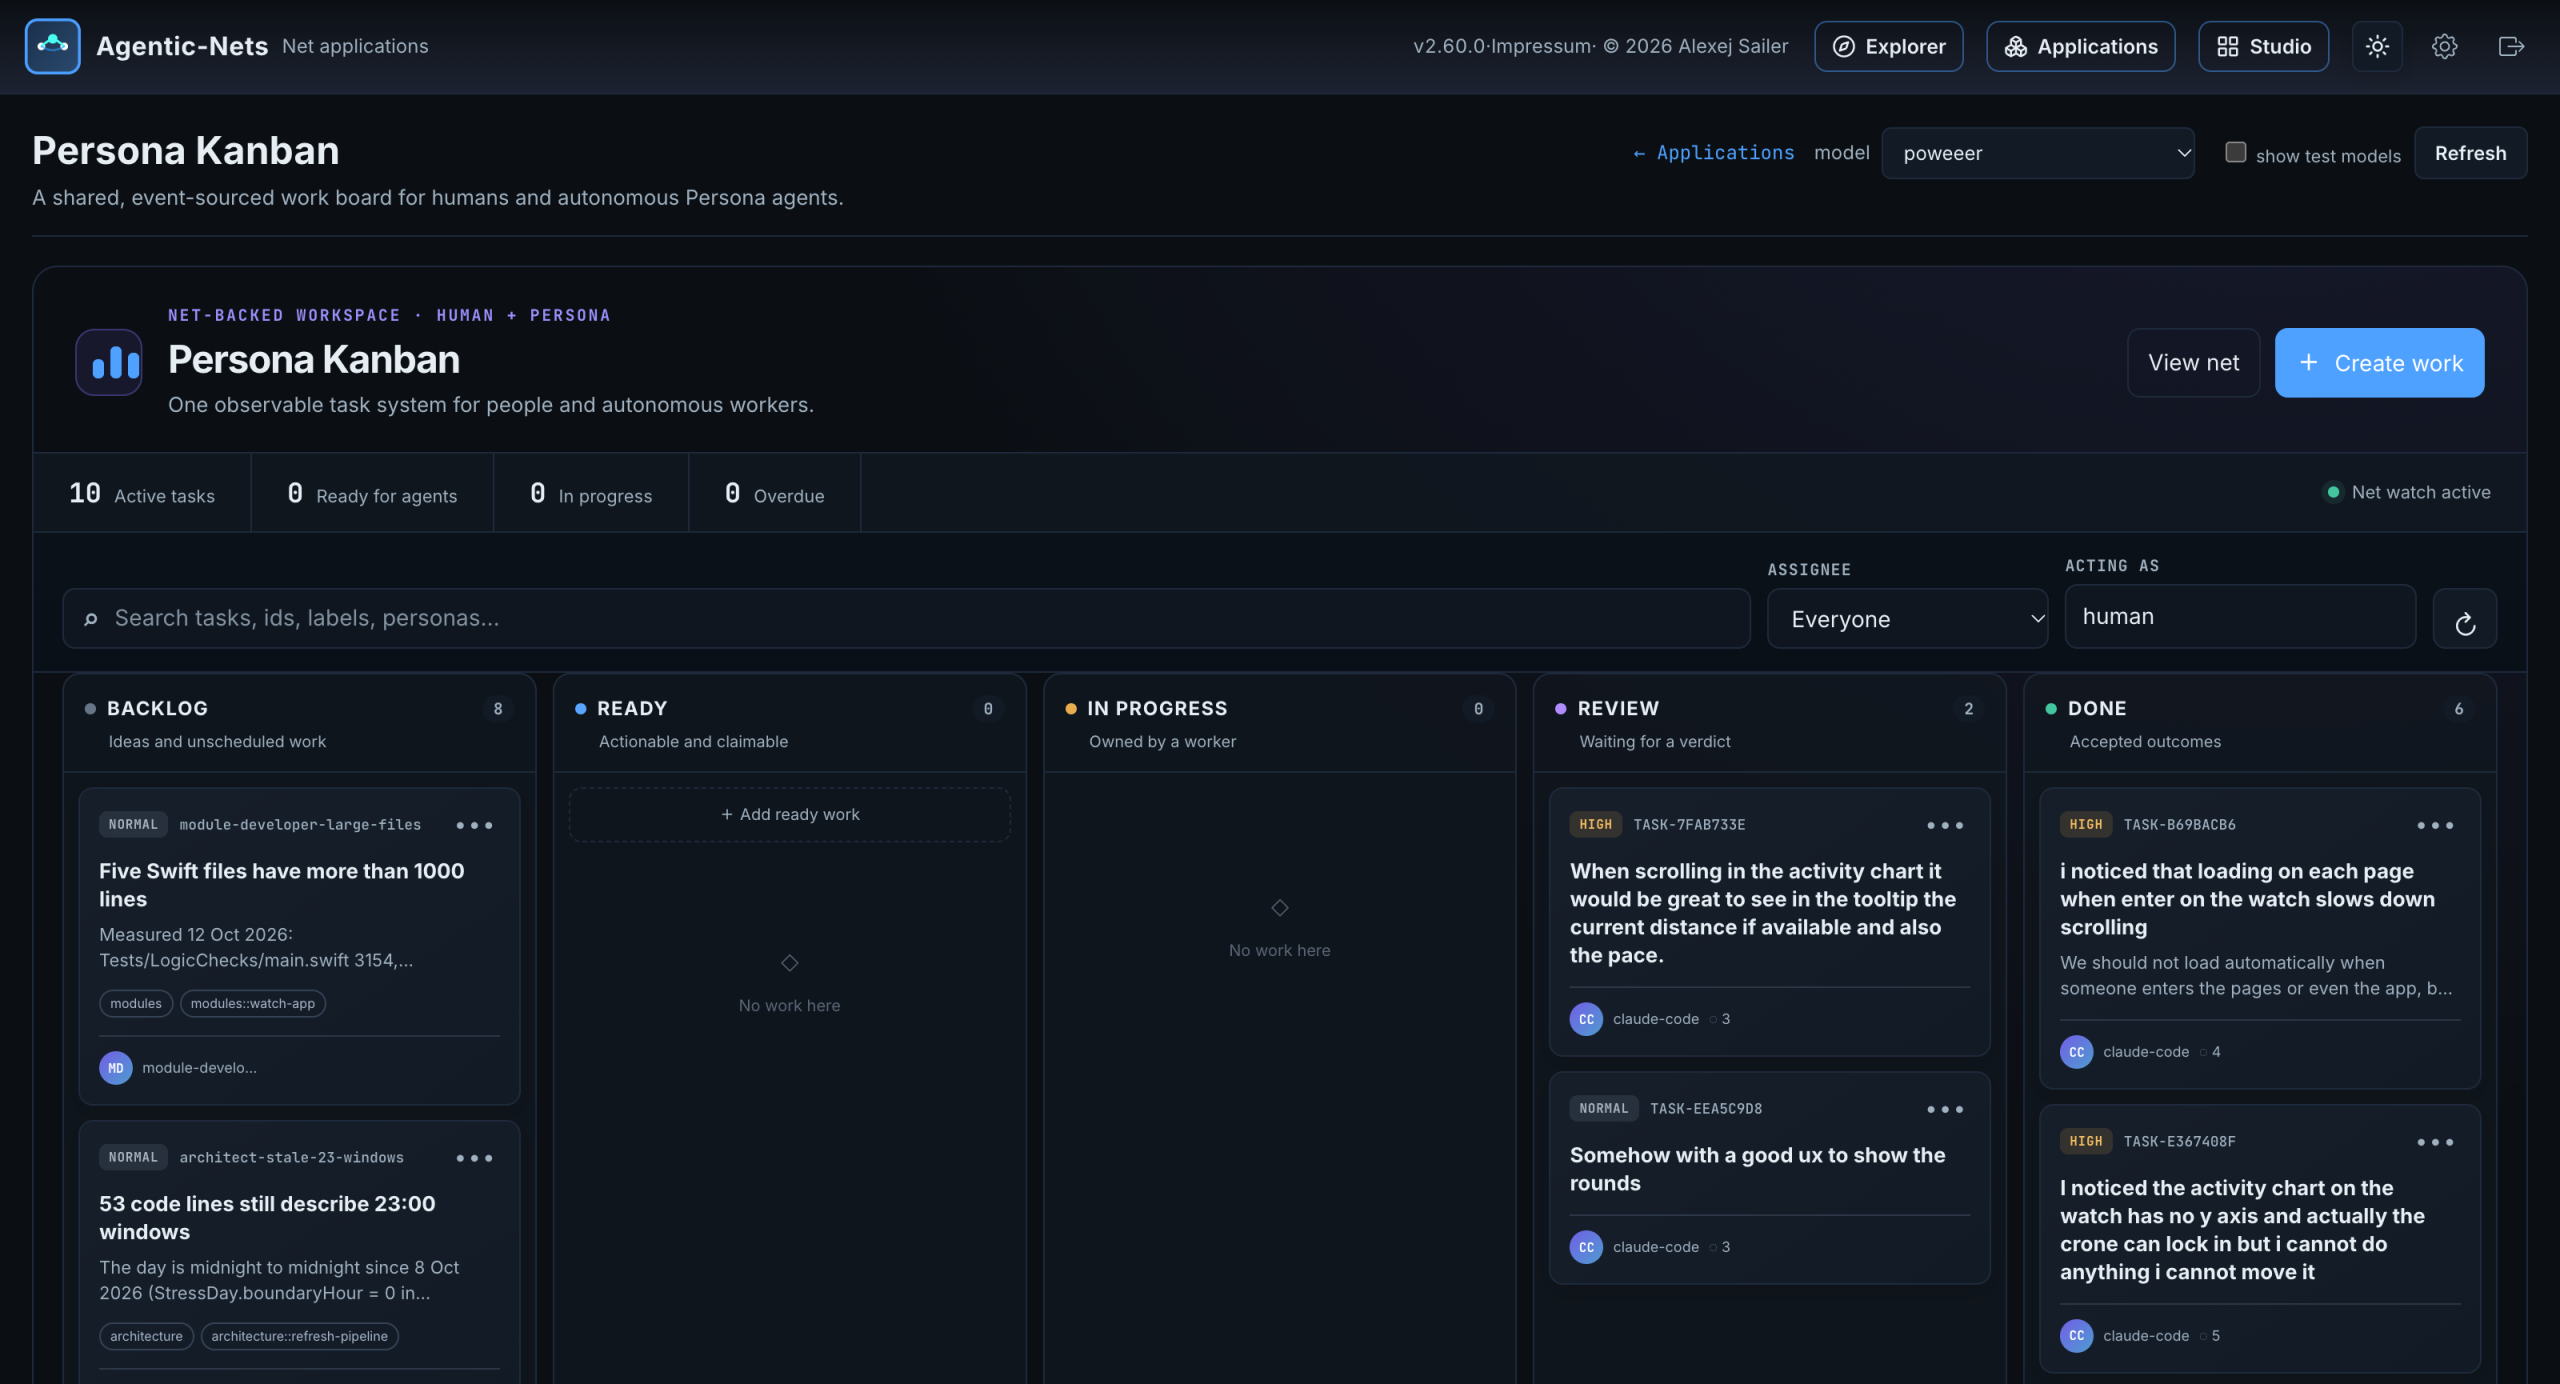Click the View net button
Viewport: 2560px width, 1384px height.
click(2193, 363)
